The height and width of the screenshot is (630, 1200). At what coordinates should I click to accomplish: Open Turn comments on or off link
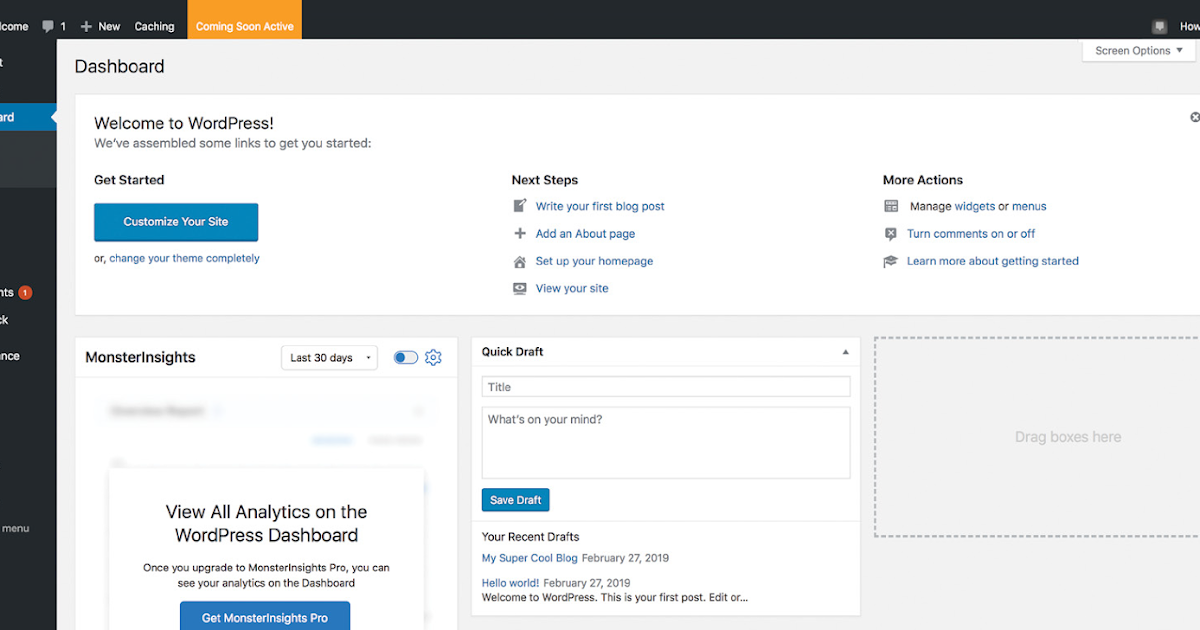(x=971, y=234)
